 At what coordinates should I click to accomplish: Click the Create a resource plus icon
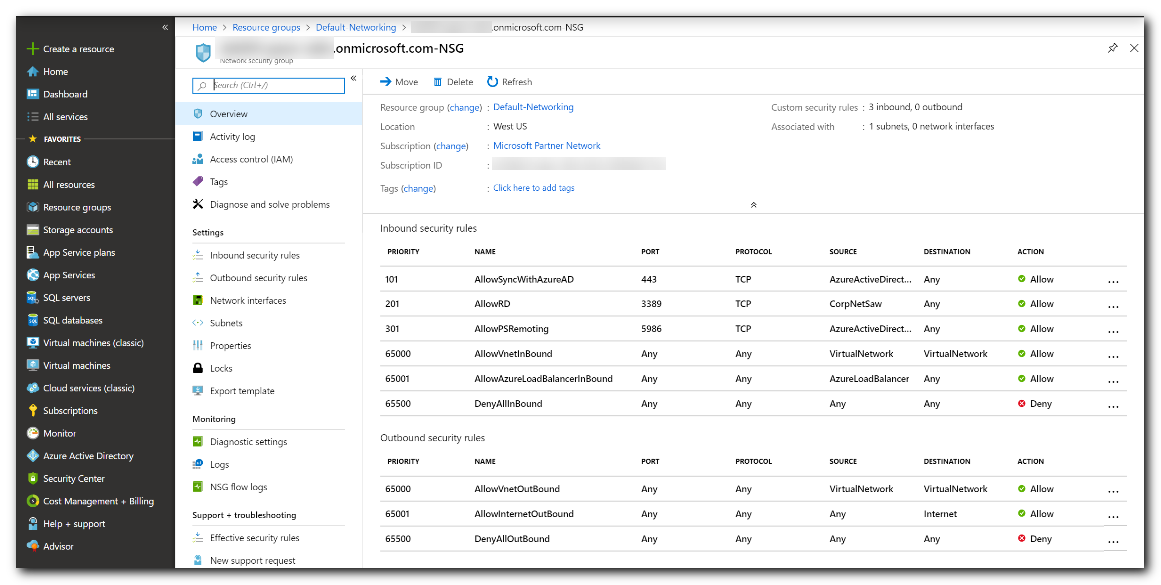[32, 49]
